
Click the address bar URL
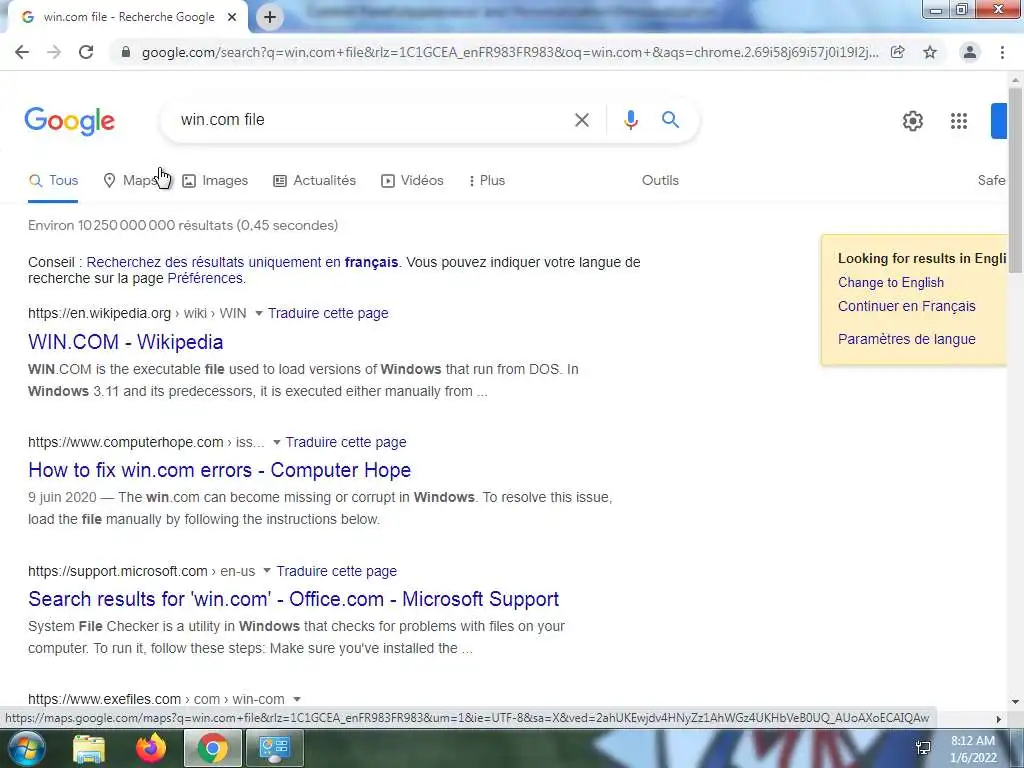click(x=509, y=52)
